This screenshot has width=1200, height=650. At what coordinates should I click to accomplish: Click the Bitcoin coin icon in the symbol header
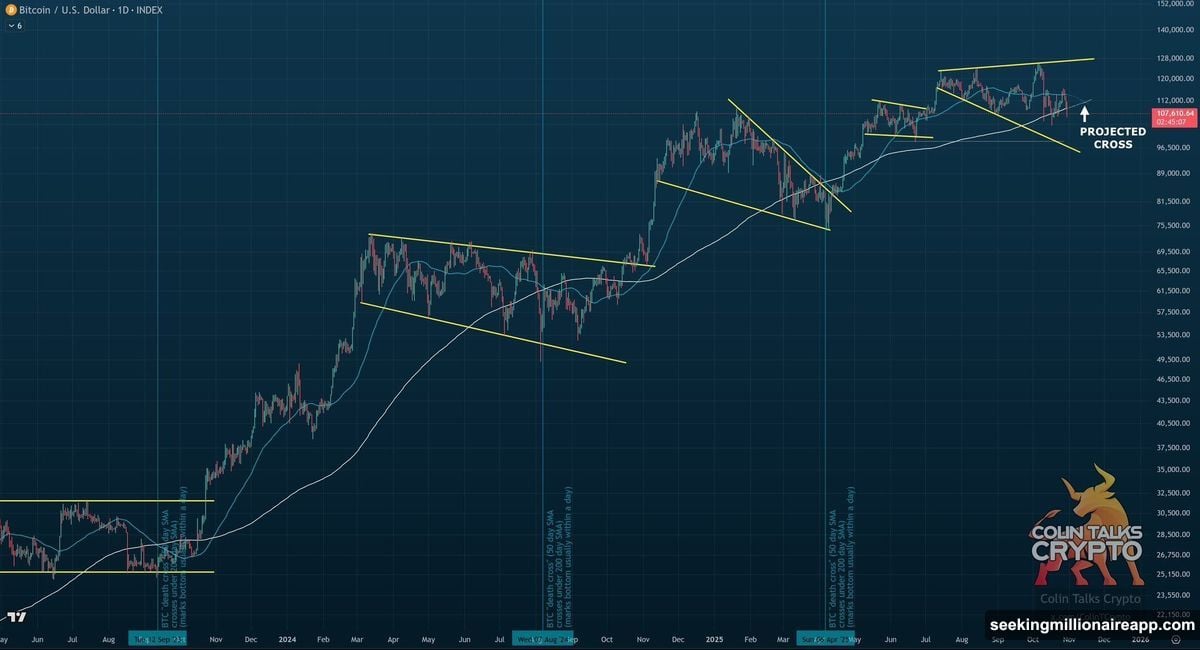(10, 11)
